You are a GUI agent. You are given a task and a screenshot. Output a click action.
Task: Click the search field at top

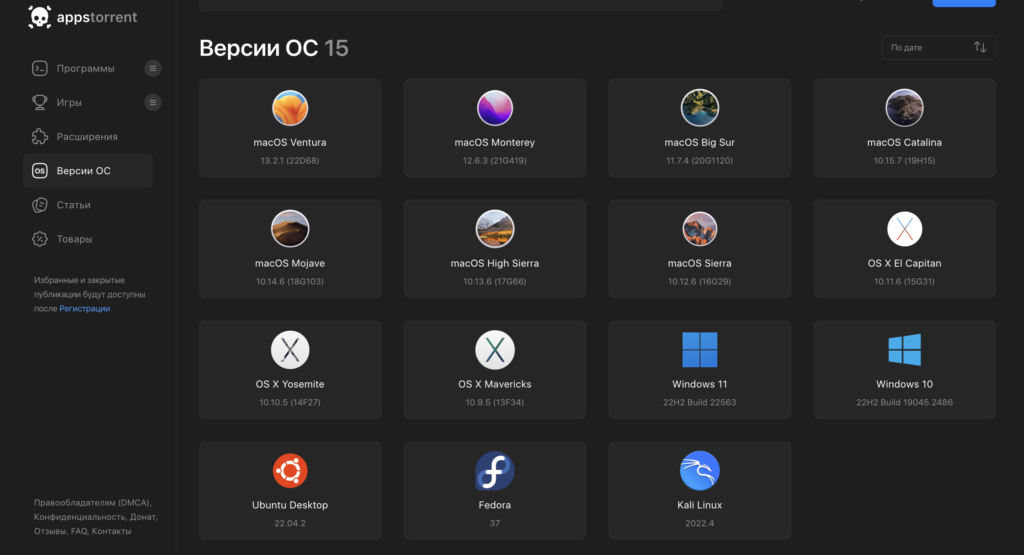pos(460,5)
